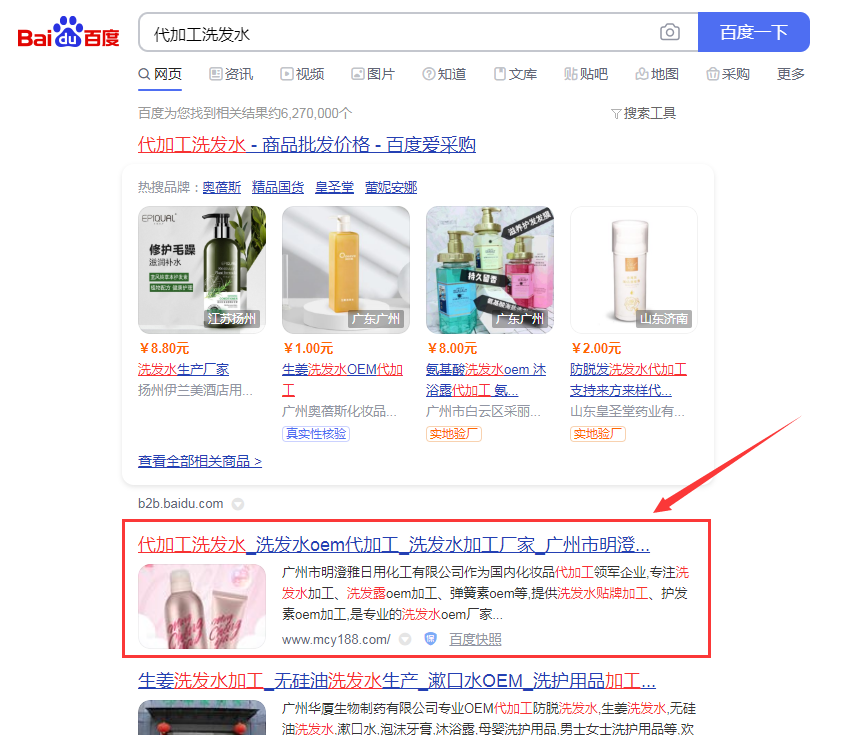Switch to the 资讯 tab
The width and height of the screenshot is (845, 735).
click(x=231, y=74)
